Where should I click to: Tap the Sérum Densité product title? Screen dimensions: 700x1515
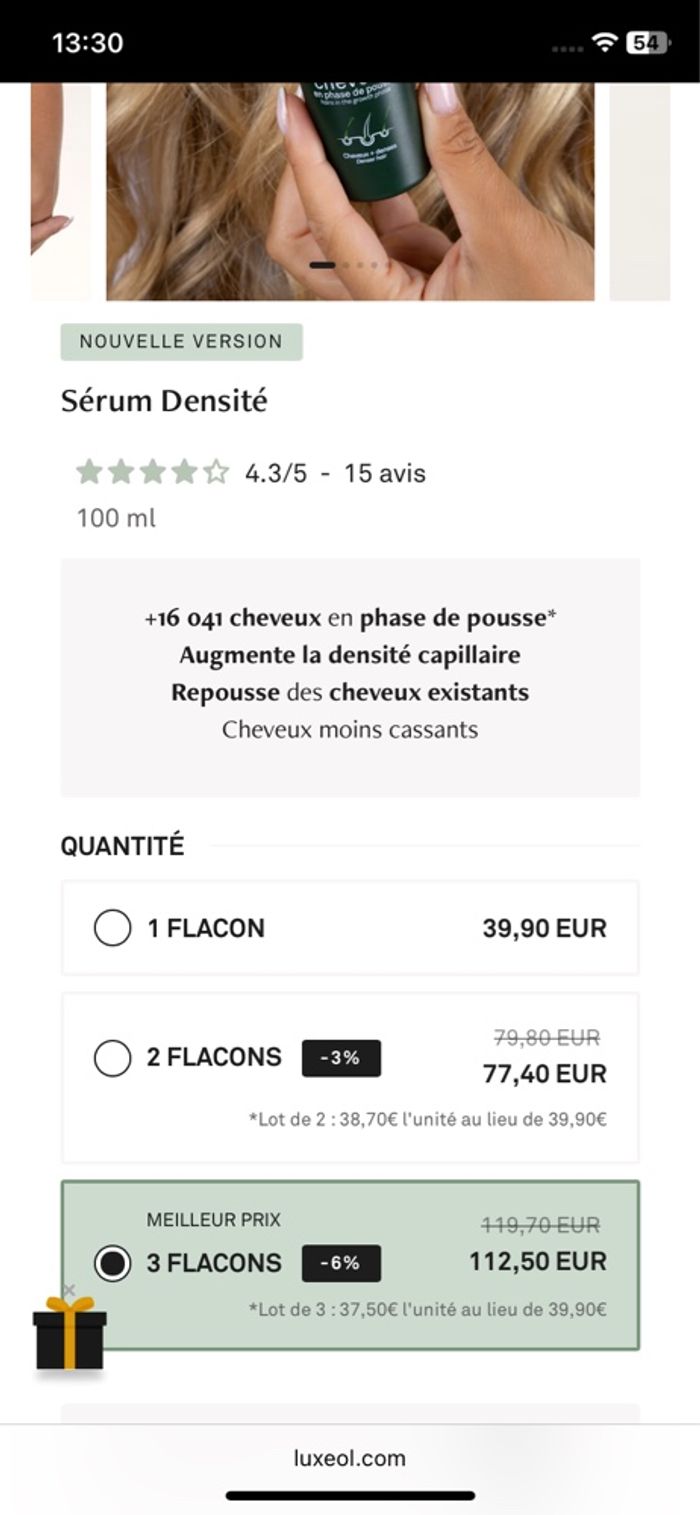point(164,401)
